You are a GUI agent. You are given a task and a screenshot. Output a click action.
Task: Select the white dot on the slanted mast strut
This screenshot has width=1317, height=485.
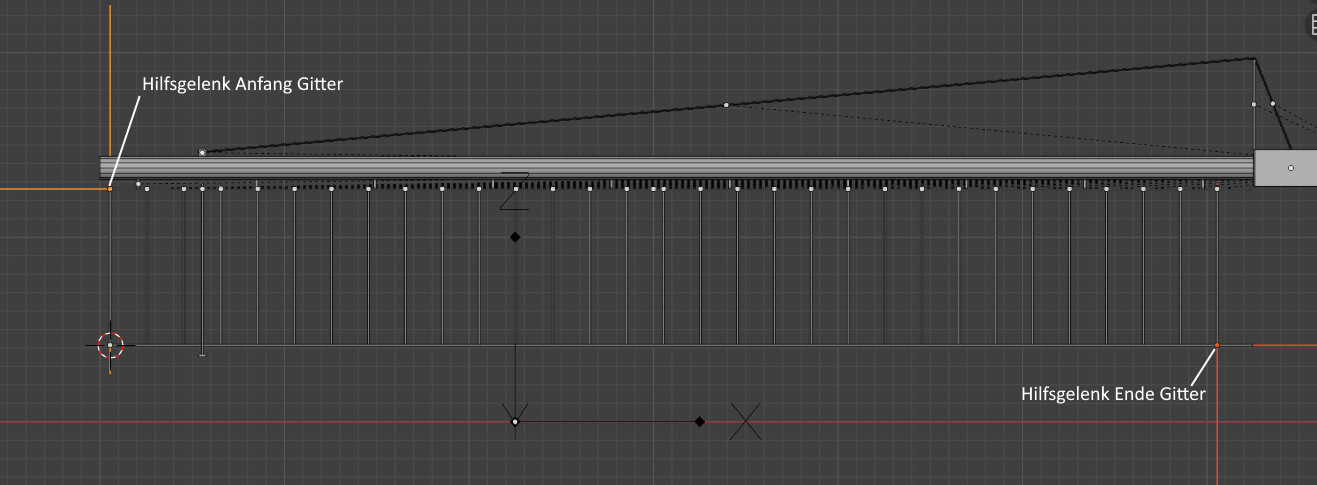1273,103
